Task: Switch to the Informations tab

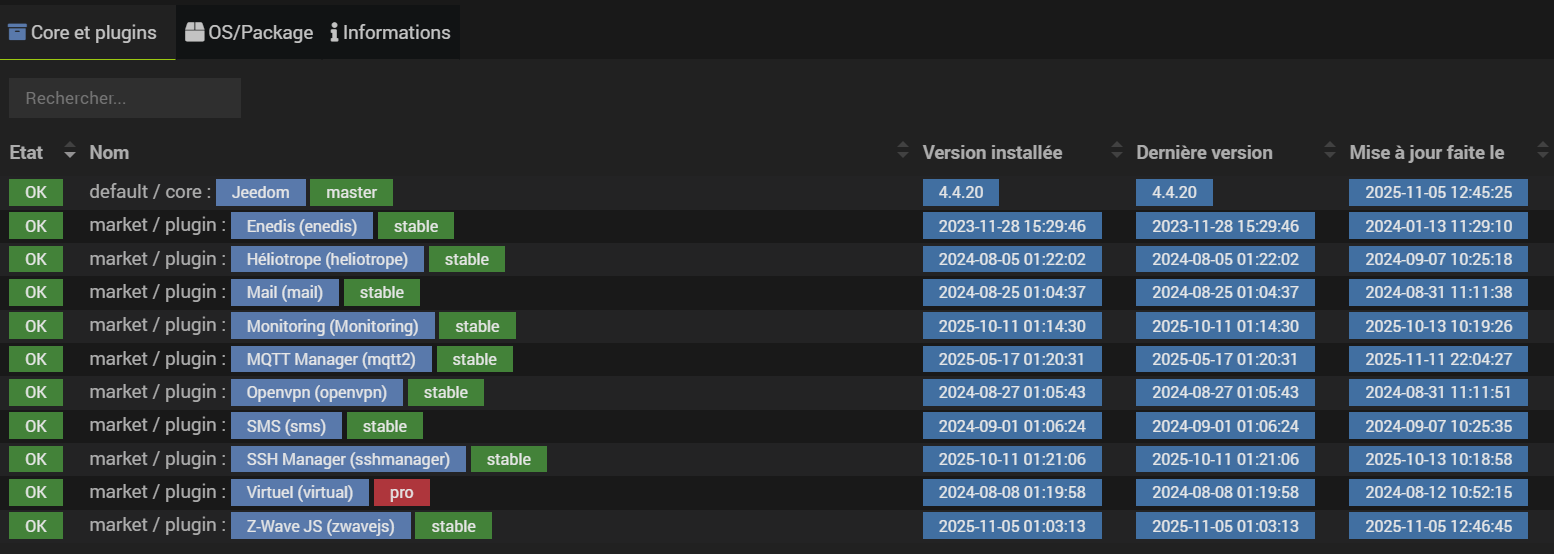Action: [x=391, y=32]
